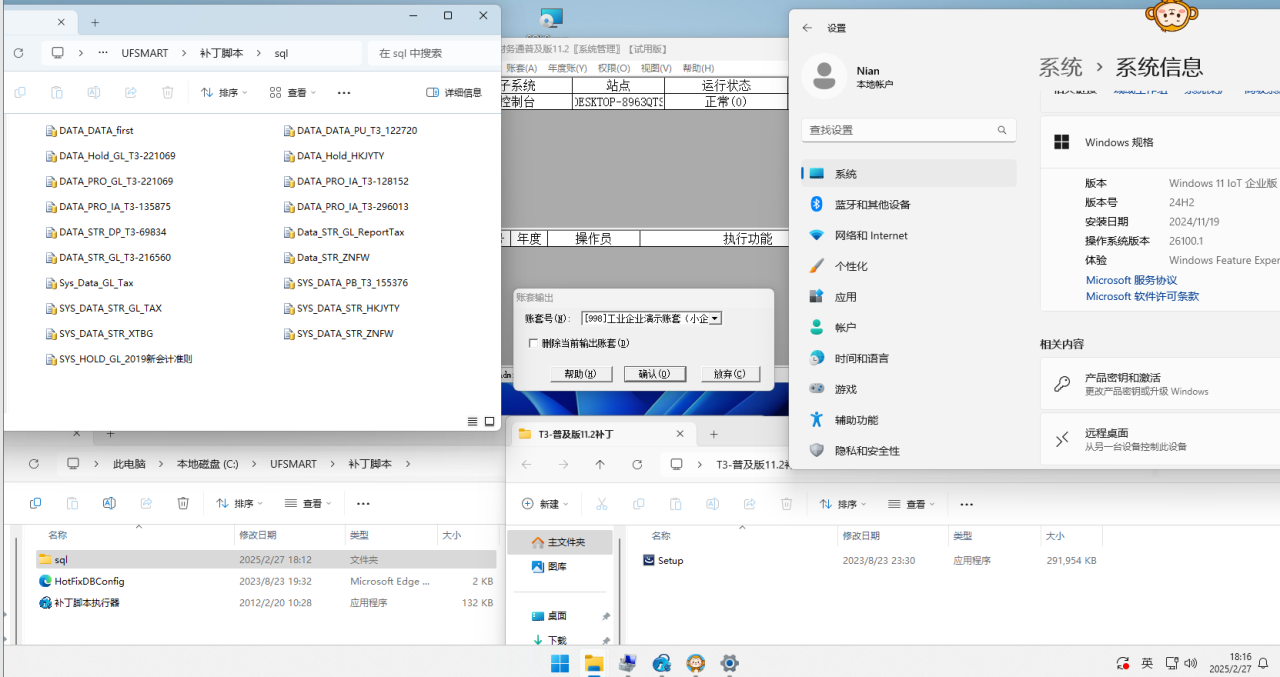Go back in Settings window
Viewport: 1280px width, 677px height.
click(x=807, y=28)
